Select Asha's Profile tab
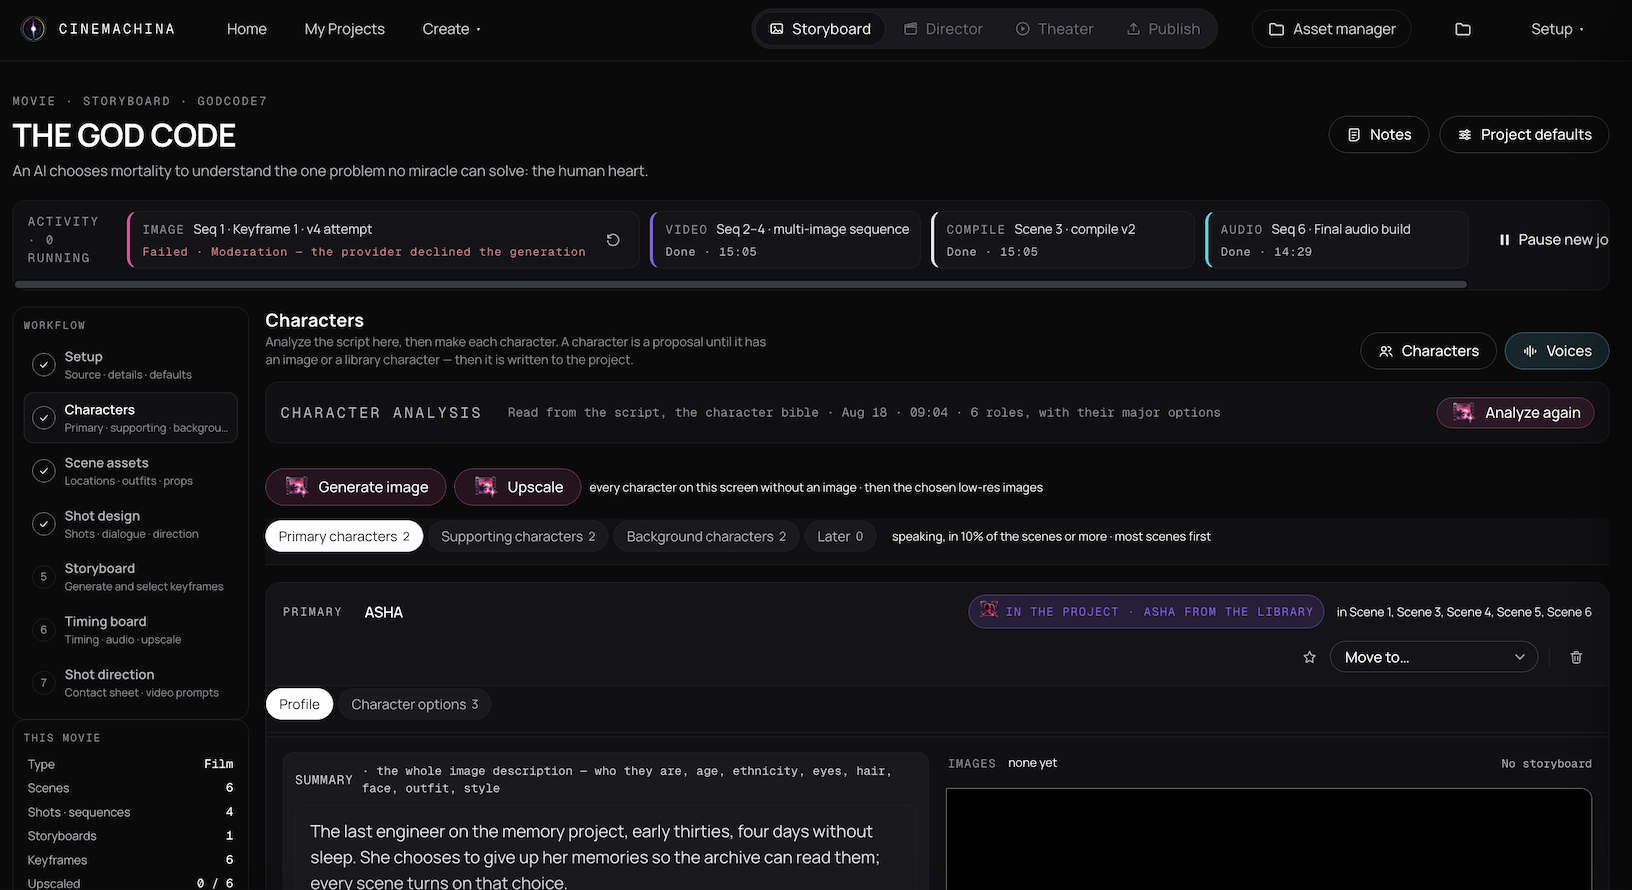The width and height of the screenshot is (1632, 890). tap(299, 704)
